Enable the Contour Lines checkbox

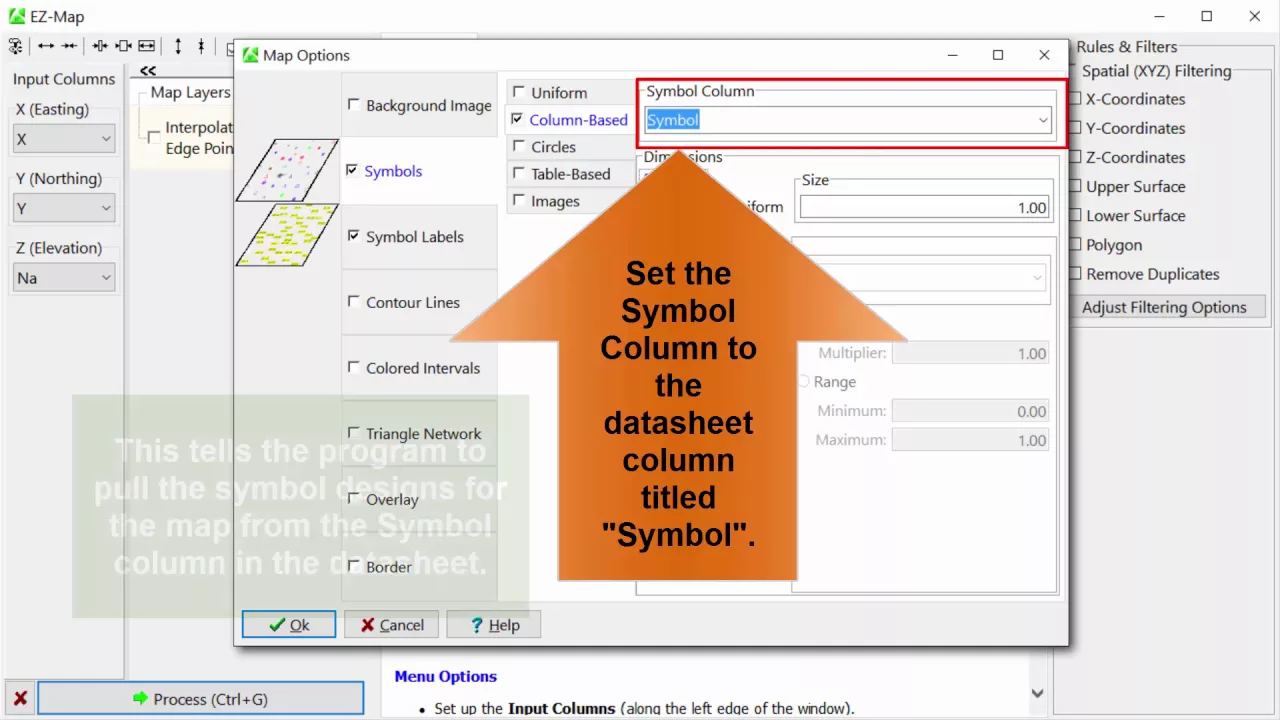coord(353,301)
